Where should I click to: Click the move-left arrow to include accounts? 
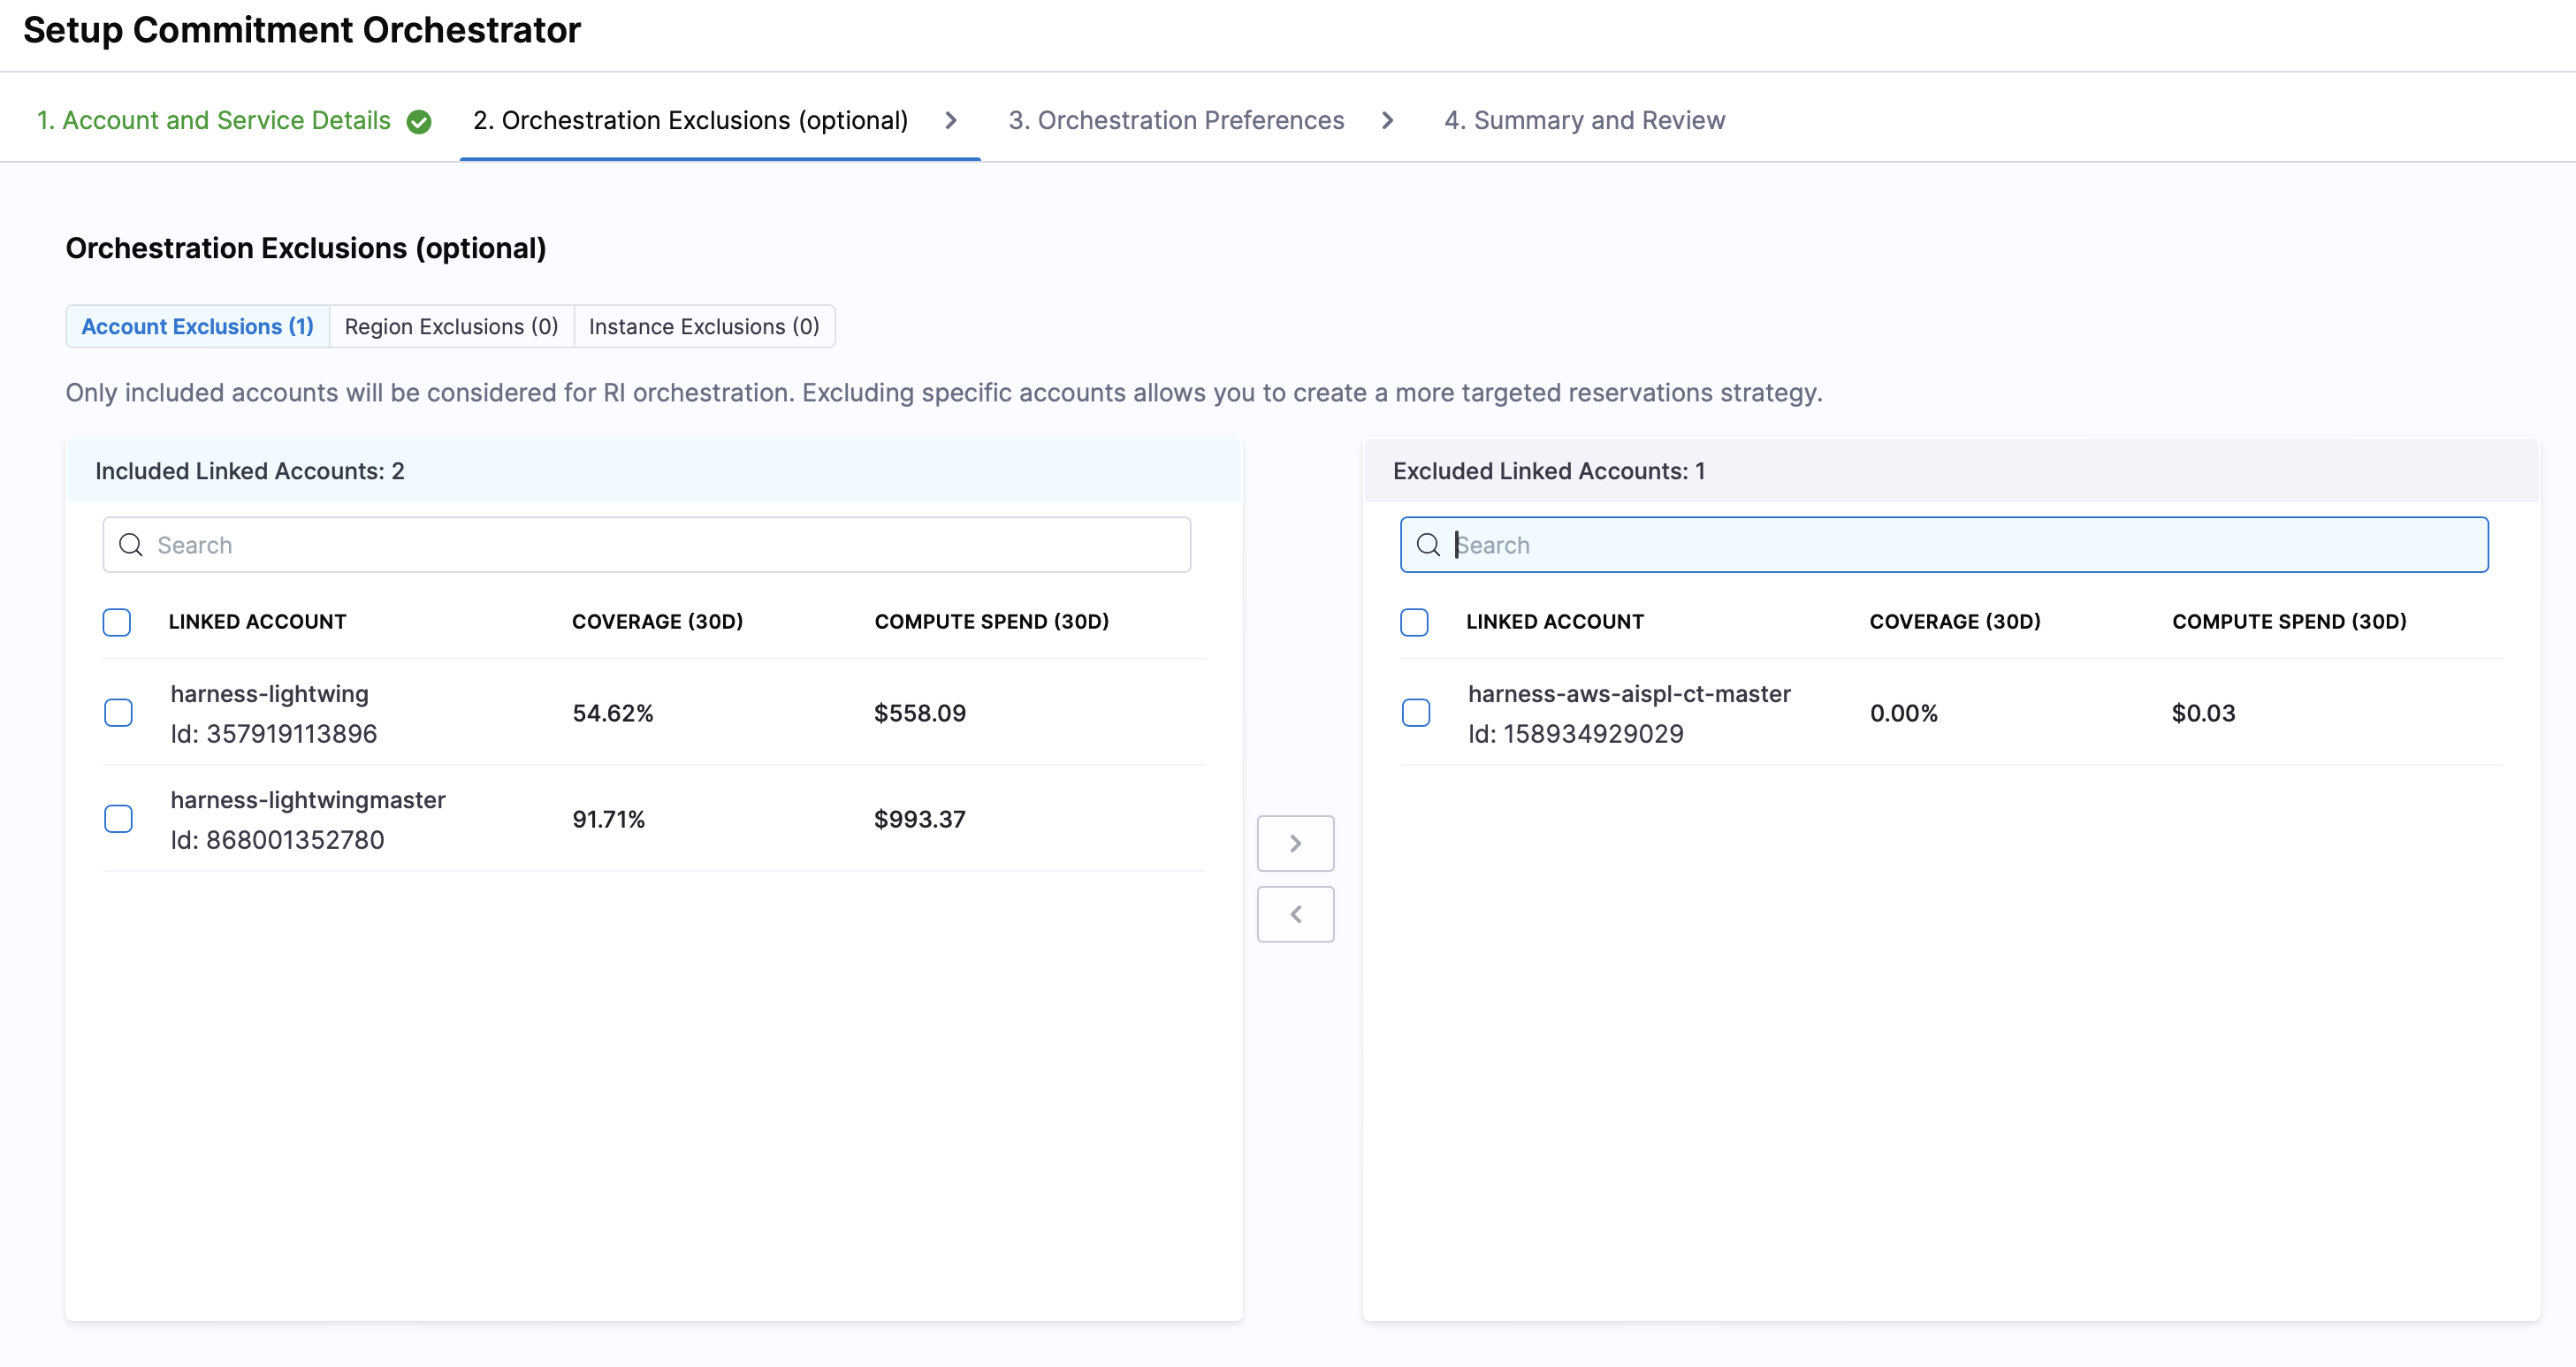pyautogui.click(x=1295, y=914)
